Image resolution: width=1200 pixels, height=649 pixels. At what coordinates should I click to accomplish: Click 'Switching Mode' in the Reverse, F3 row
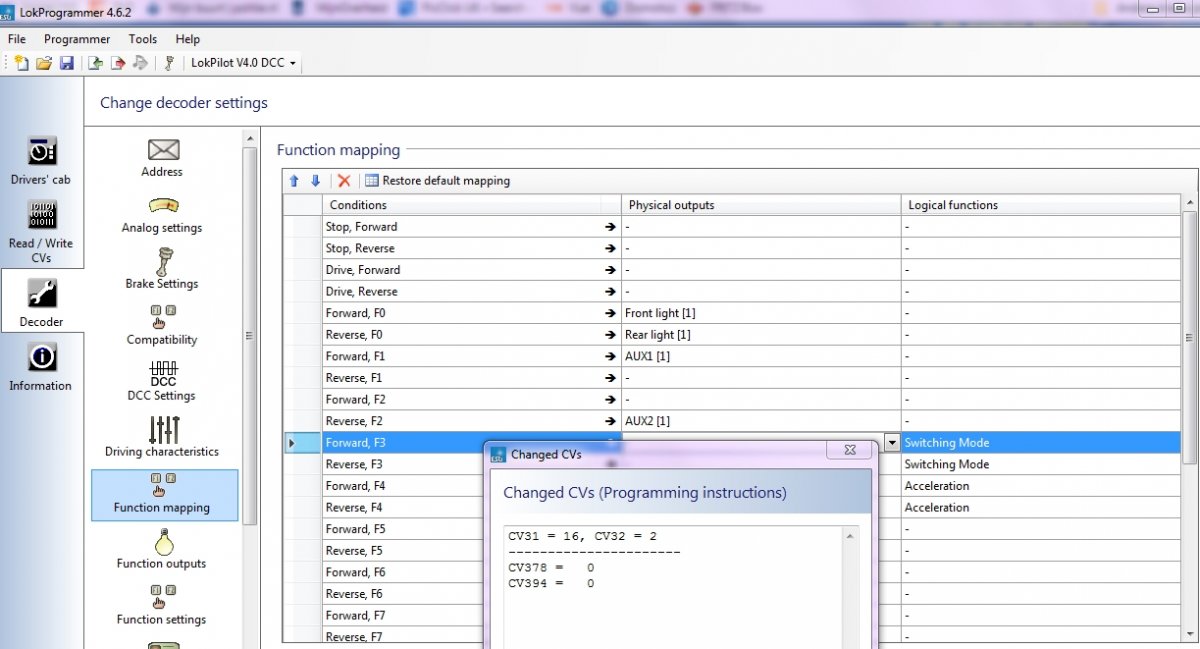coord(946,465)
